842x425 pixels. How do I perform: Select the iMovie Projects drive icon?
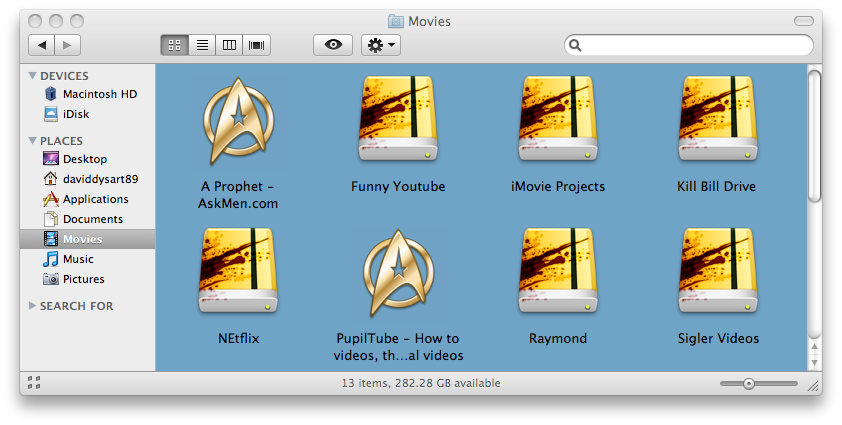coord(558,119)
